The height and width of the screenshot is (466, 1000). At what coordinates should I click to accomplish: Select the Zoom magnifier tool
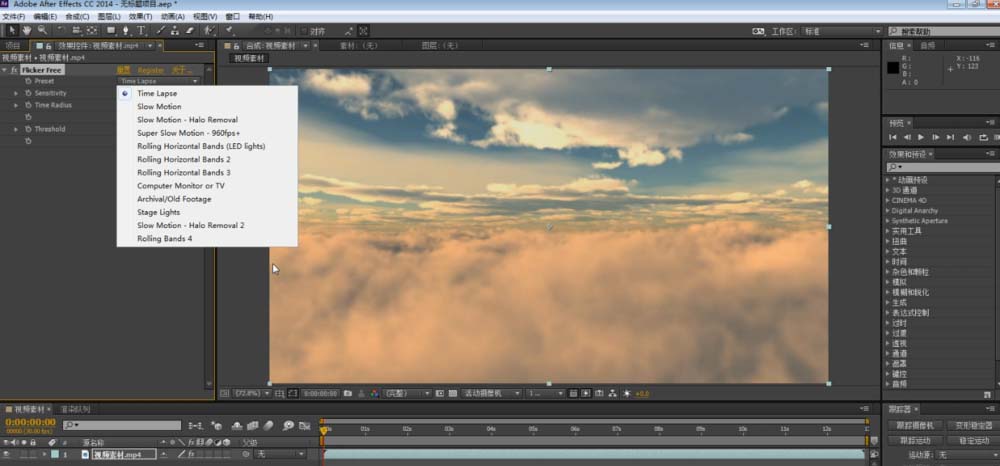(x=41, y=31)
